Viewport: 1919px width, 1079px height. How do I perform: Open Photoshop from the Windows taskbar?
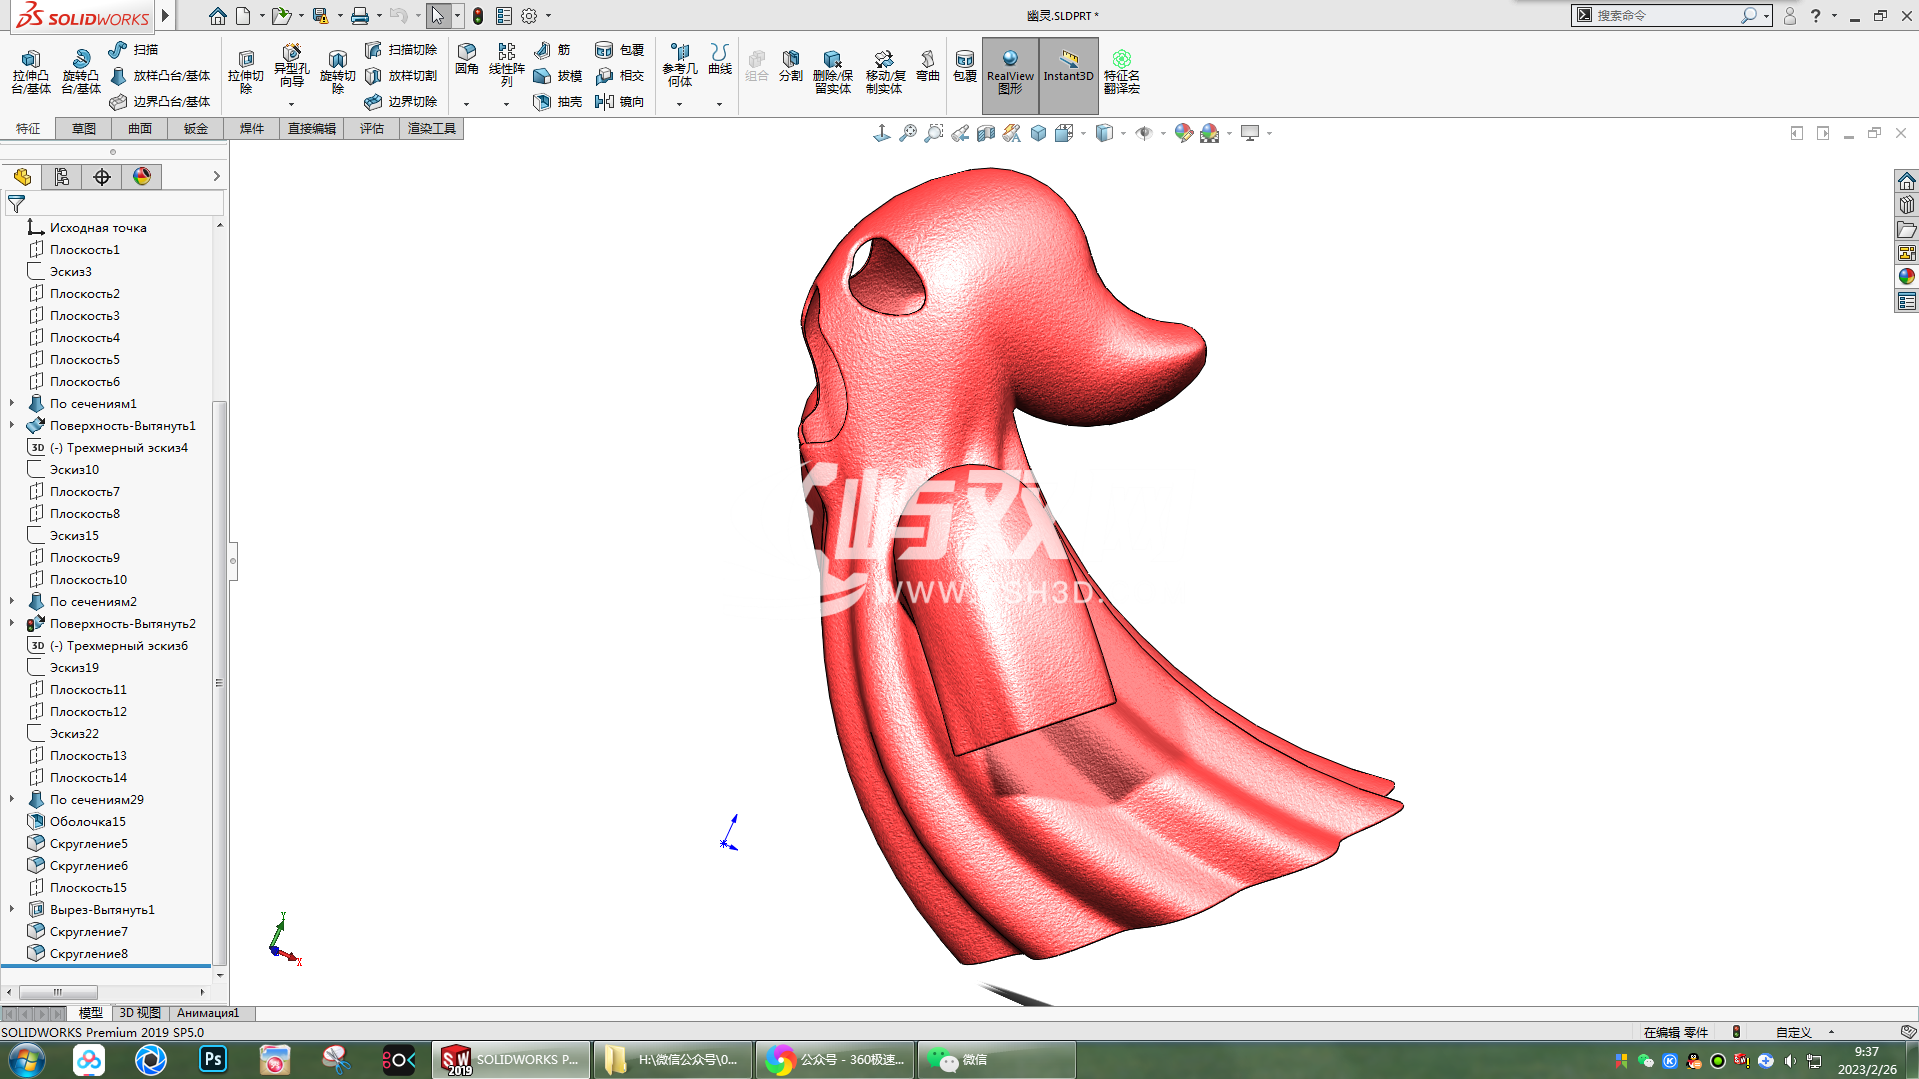(x=213, y=1060)
